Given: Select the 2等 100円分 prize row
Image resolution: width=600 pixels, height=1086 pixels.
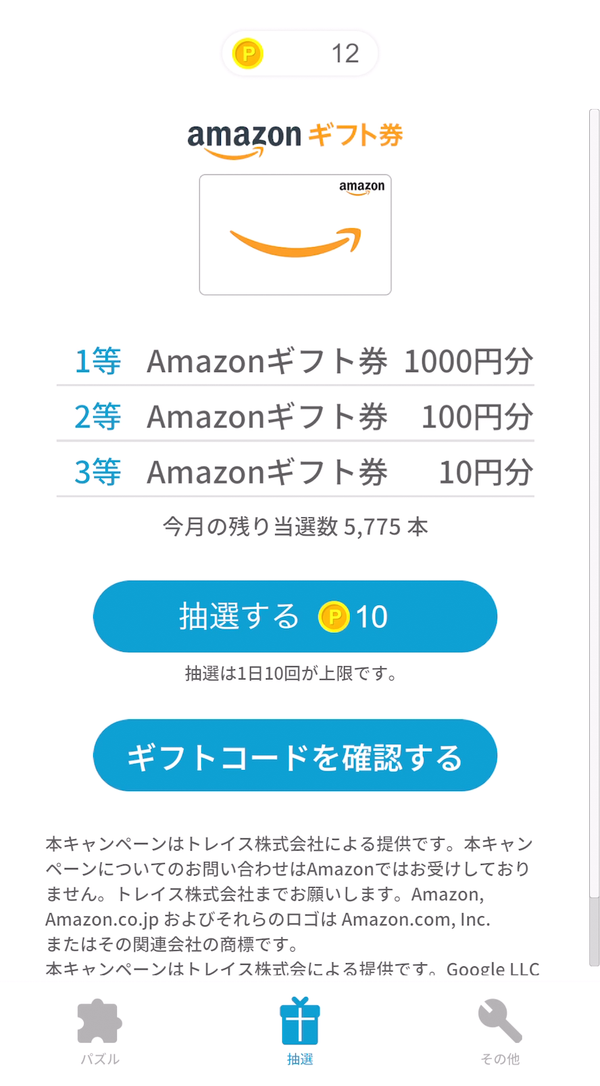Looking at the screenshot, I should [x=295, y=416].
